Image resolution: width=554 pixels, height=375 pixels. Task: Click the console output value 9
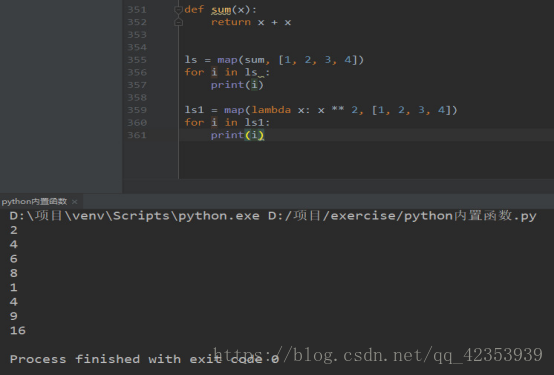(14, 316)
